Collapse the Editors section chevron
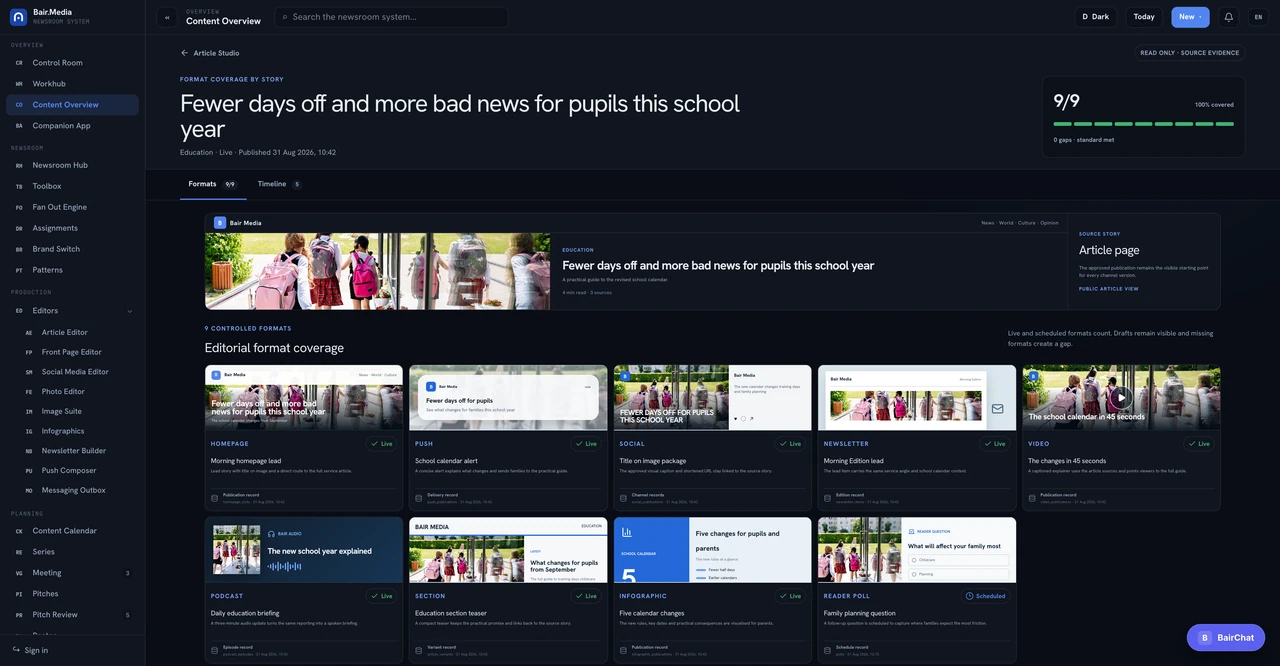1280x666 pixels. 129,311
